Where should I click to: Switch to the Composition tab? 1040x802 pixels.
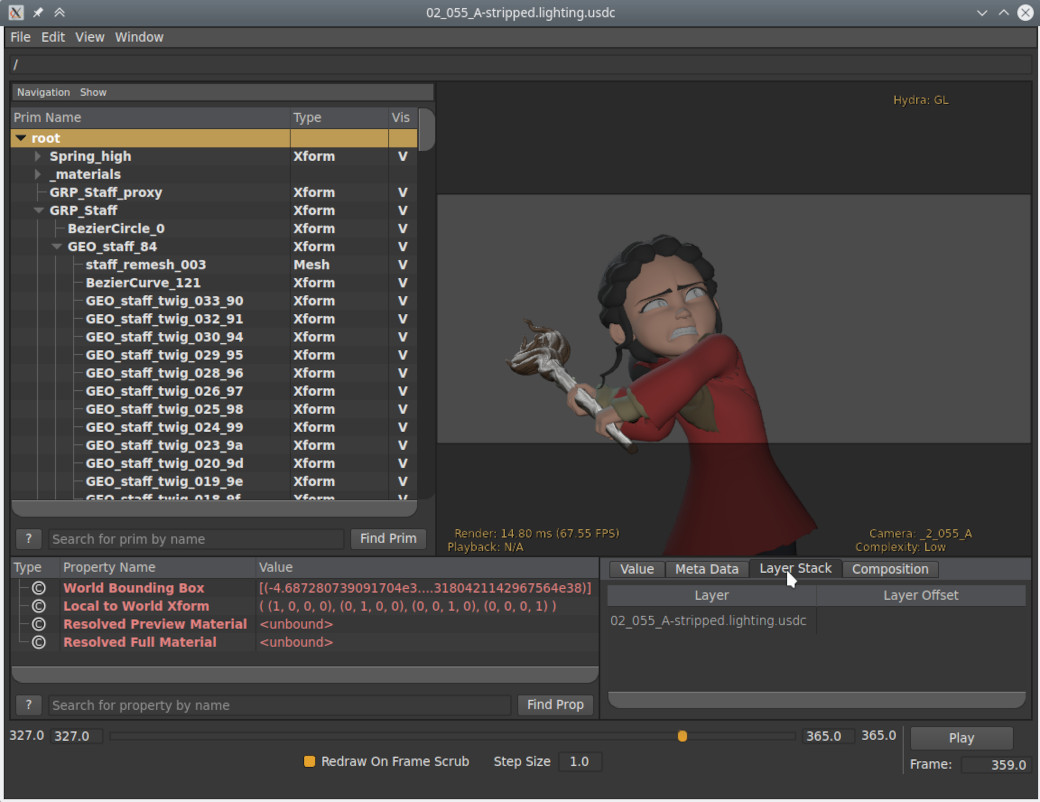(890, 569)
